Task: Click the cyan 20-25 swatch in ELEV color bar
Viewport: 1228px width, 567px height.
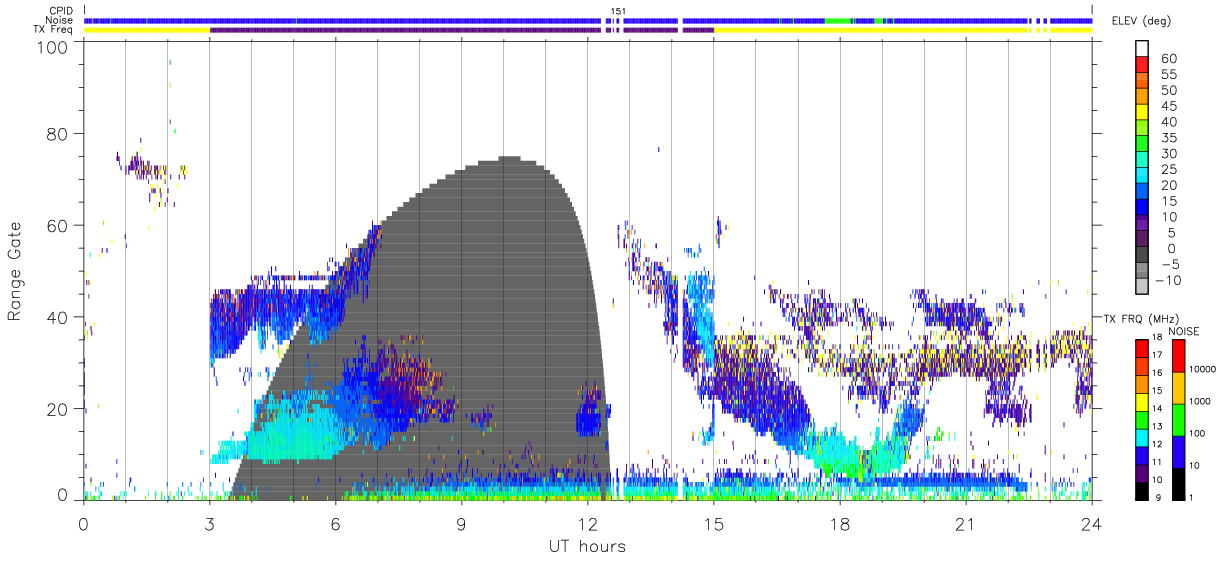Action: point(1143,175)
